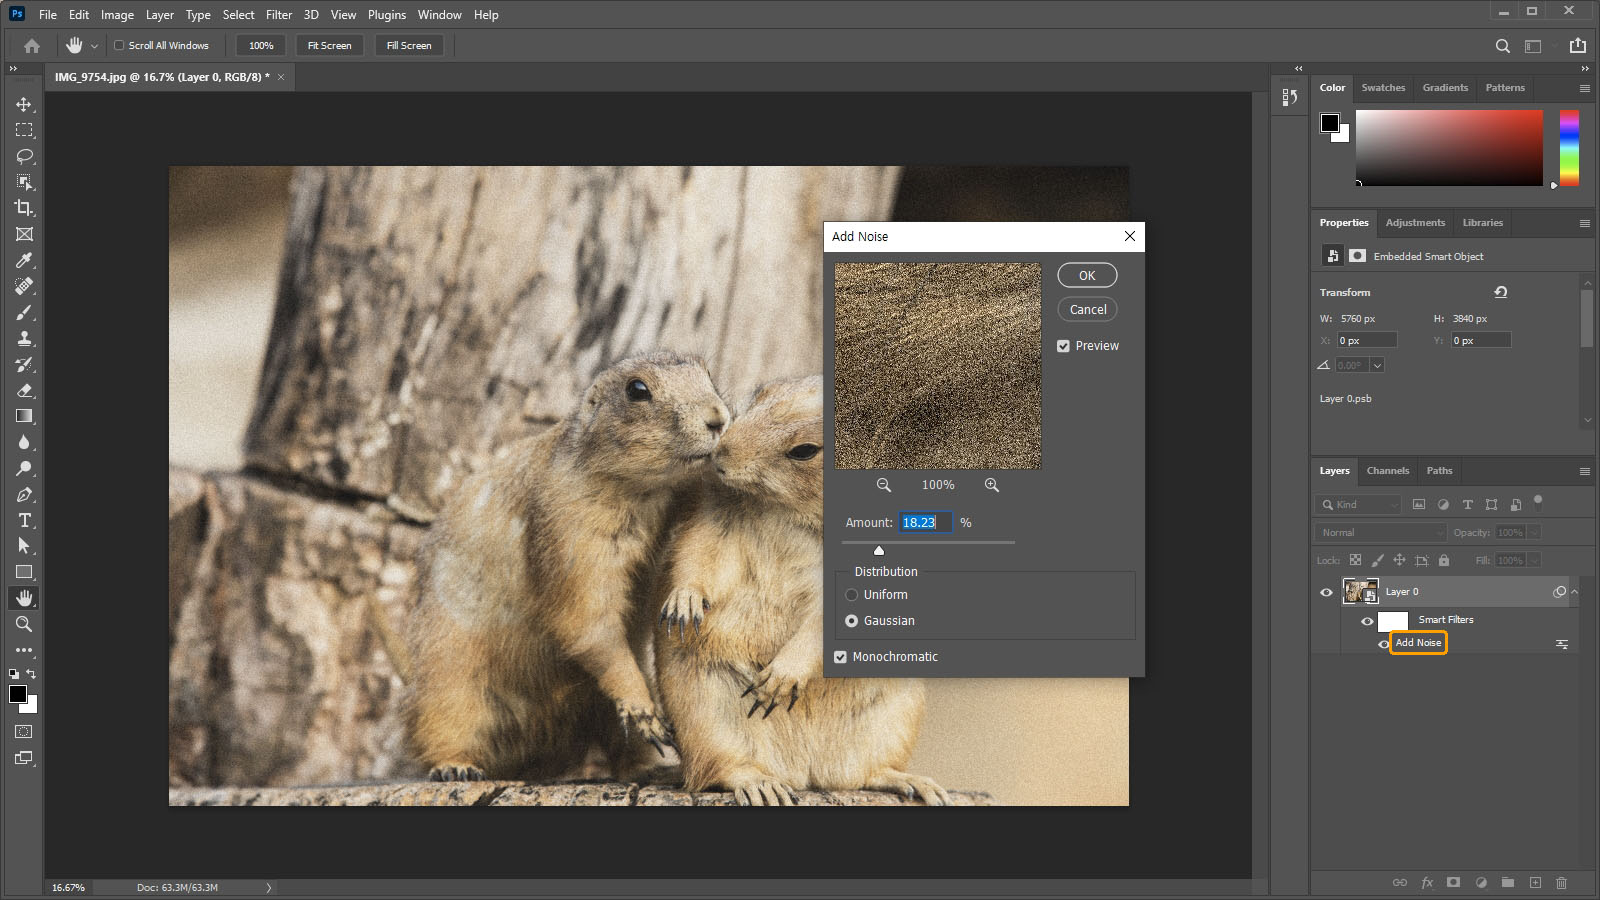1600x900 pixels.
Task: Select the Eraser tool
Action: coord(24,390)
